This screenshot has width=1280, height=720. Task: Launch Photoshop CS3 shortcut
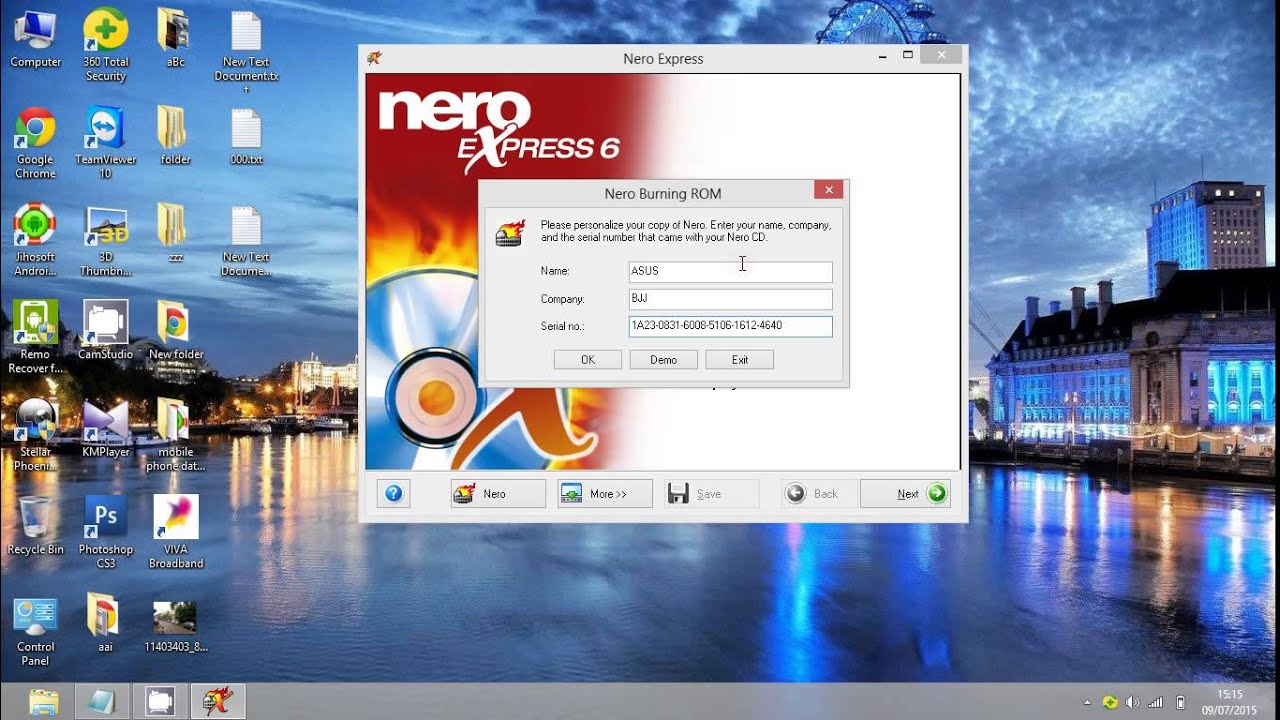pos(105,532)
